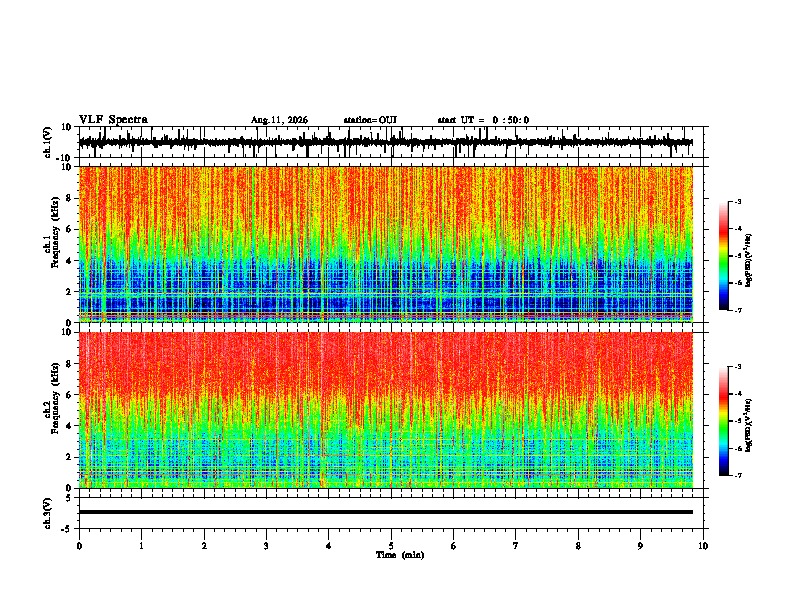Click the 'start UT = 0:50:0' text

(x=483, y=120)
